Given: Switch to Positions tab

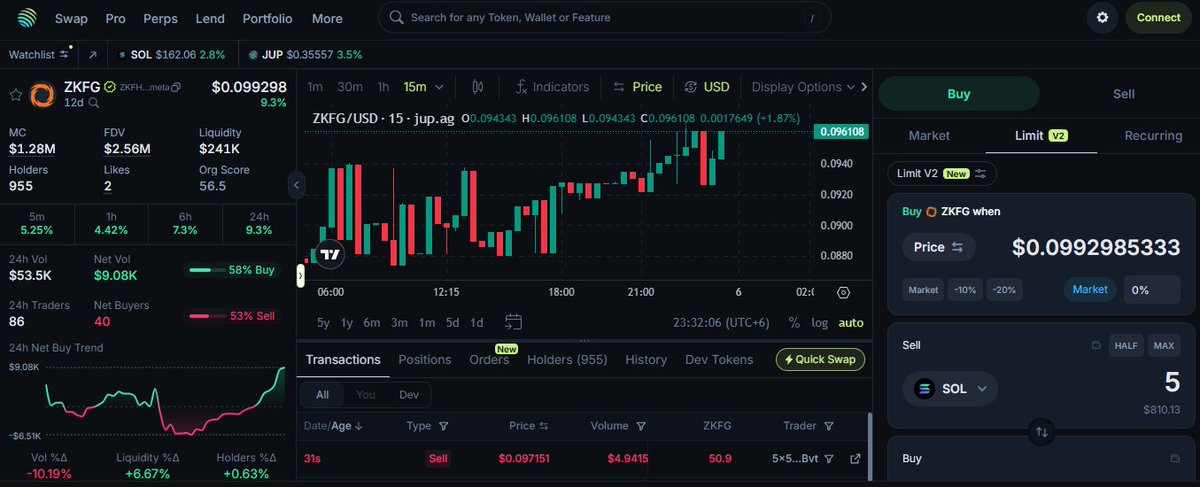Looking at the screenshot, I should point(424,359).
